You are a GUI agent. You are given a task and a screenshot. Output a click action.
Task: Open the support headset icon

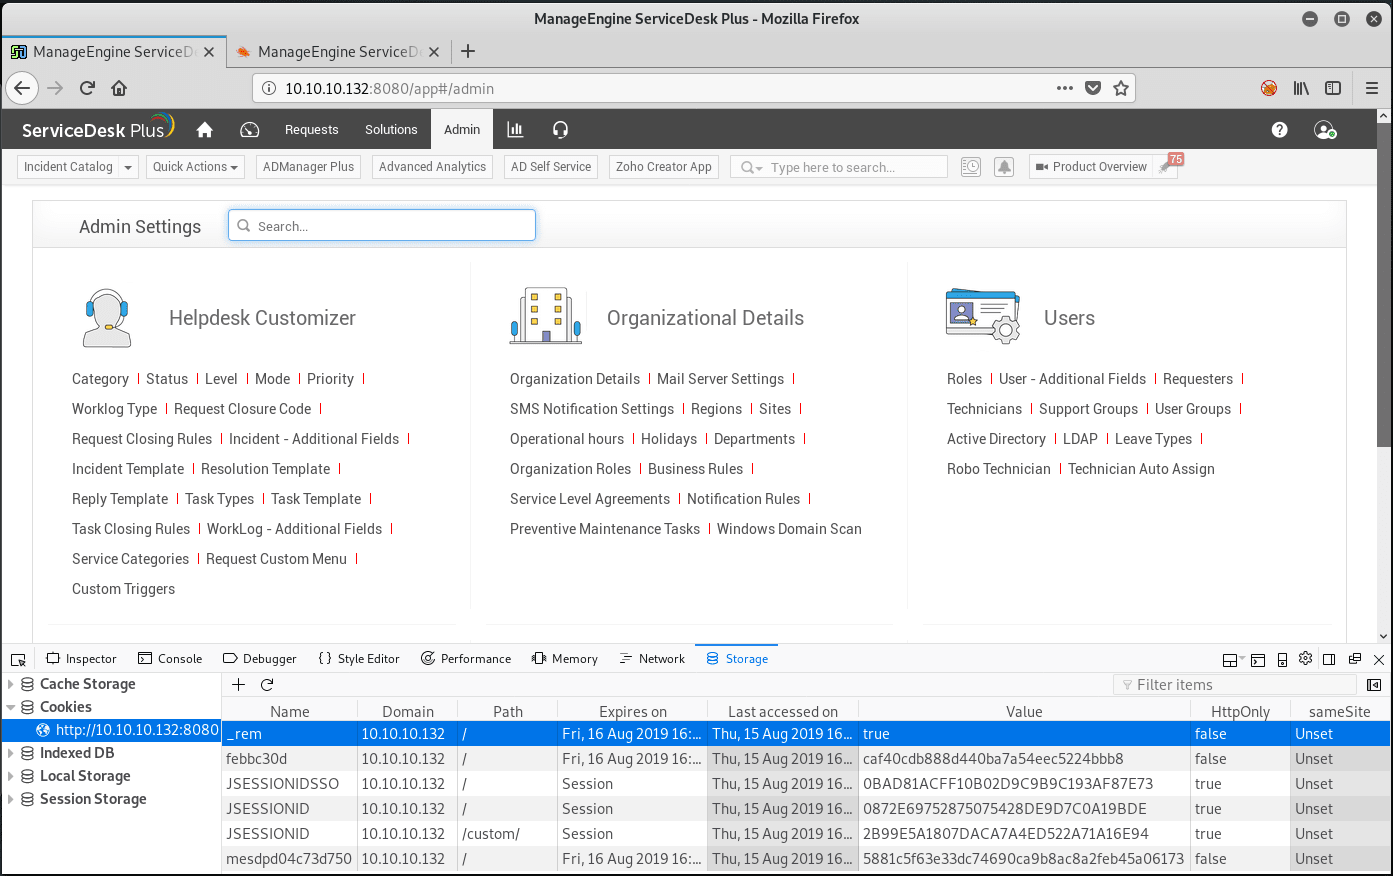point(560,129)
